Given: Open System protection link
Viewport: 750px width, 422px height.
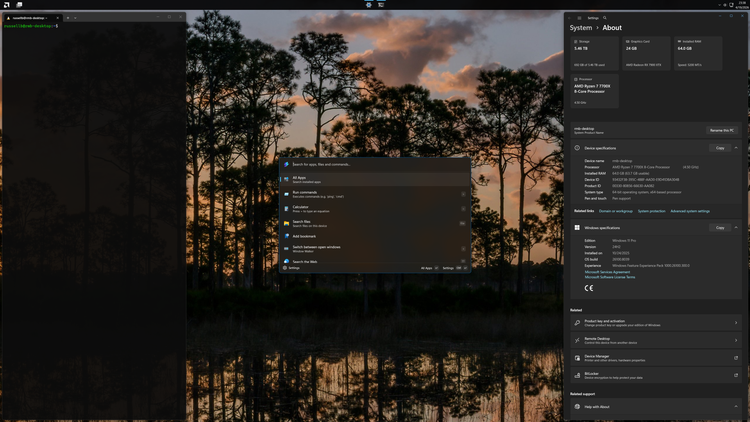Looking at the screenshot, I should pos(651,211).
